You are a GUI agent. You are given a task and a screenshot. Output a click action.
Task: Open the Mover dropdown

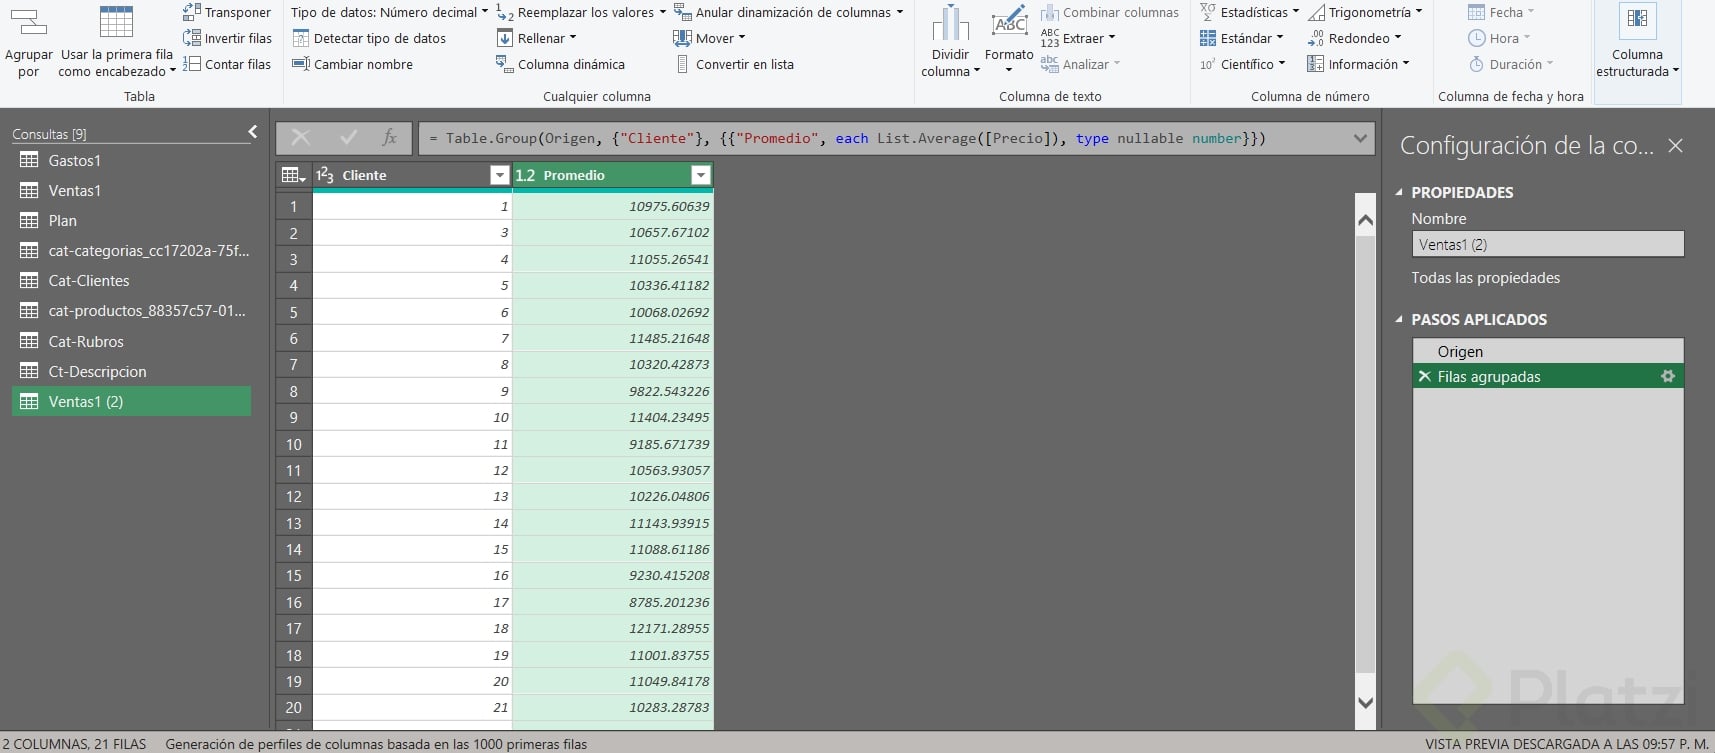(x=710, y=38)
